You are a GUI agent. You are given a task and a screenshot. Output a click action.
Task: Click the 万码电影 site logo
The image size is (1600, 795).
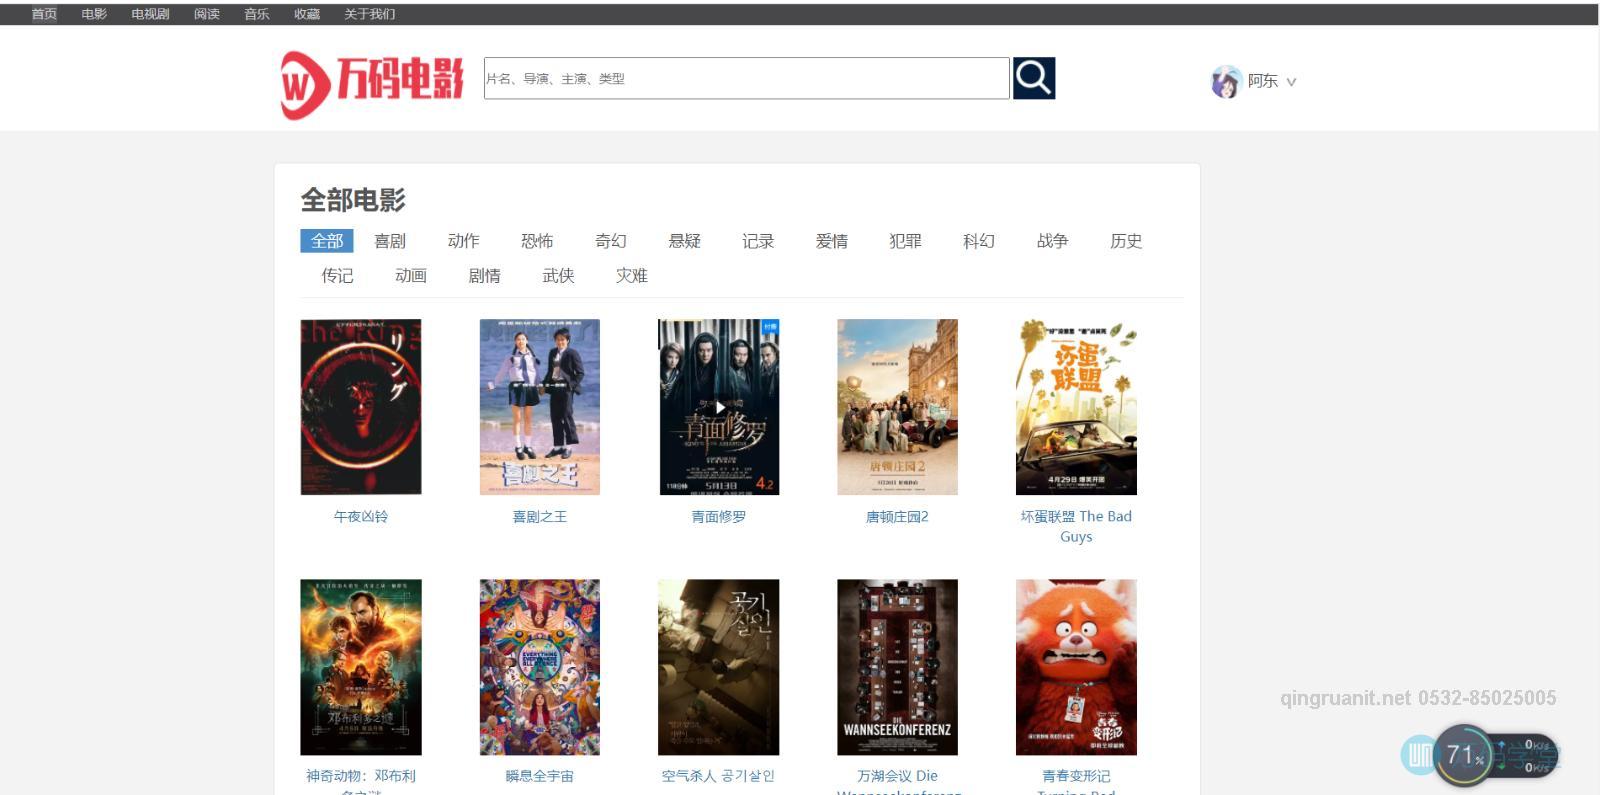[x=372, y=84]
